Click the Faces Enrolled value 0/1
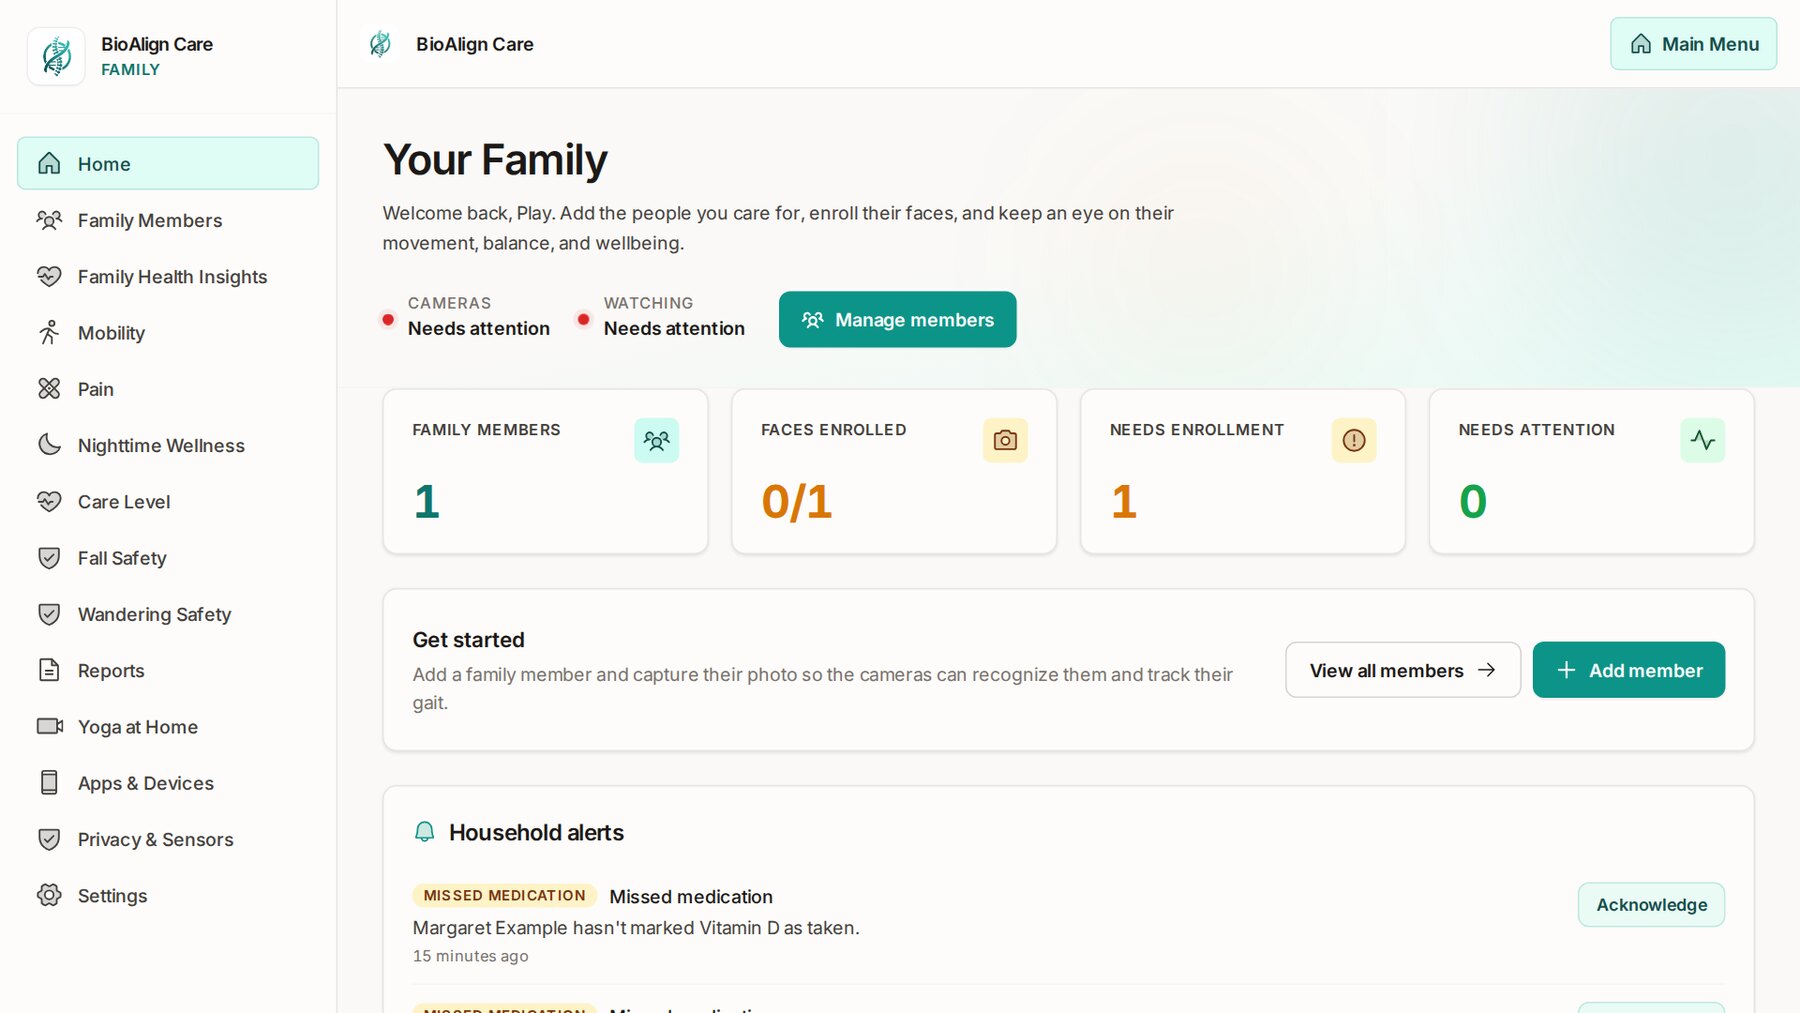Image resolution: width=1800 pixels, height=1013 pixels. (796, 501)
